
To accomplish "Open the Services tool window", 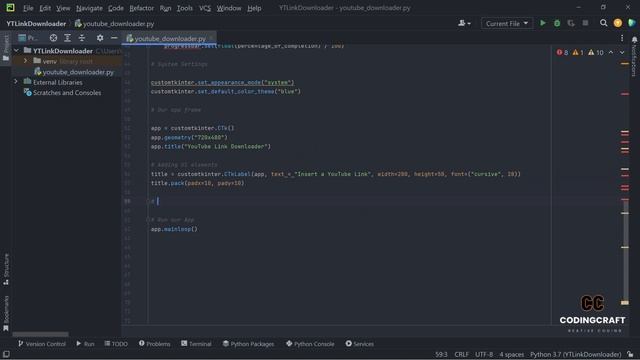I will tap(359, 344).
